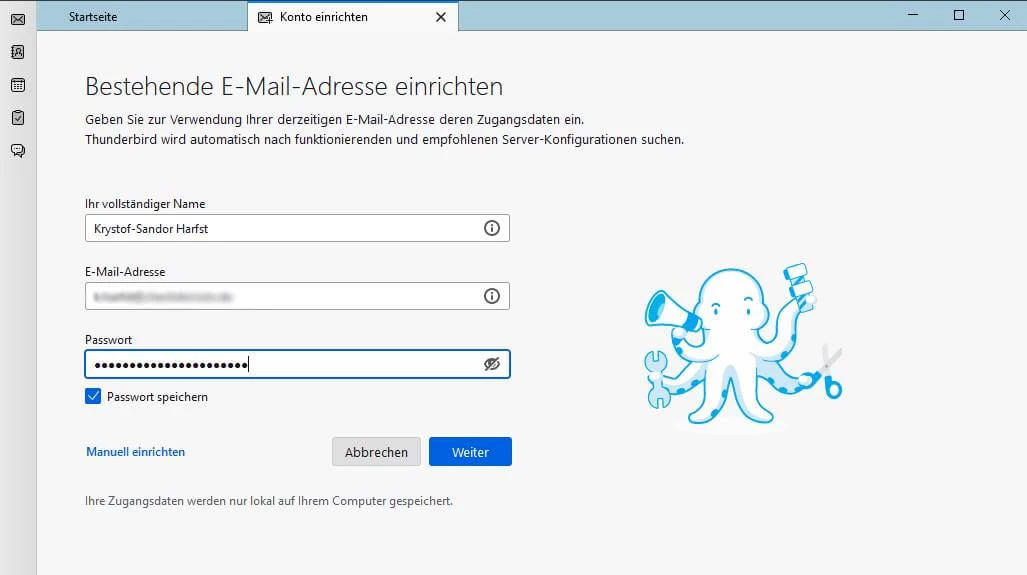Click info icon in full name field
1027x575 pixels.
491,228
